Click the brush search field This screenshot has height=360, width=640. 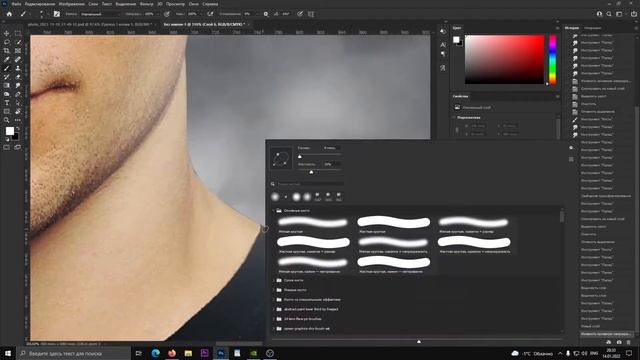pos(309,184)
